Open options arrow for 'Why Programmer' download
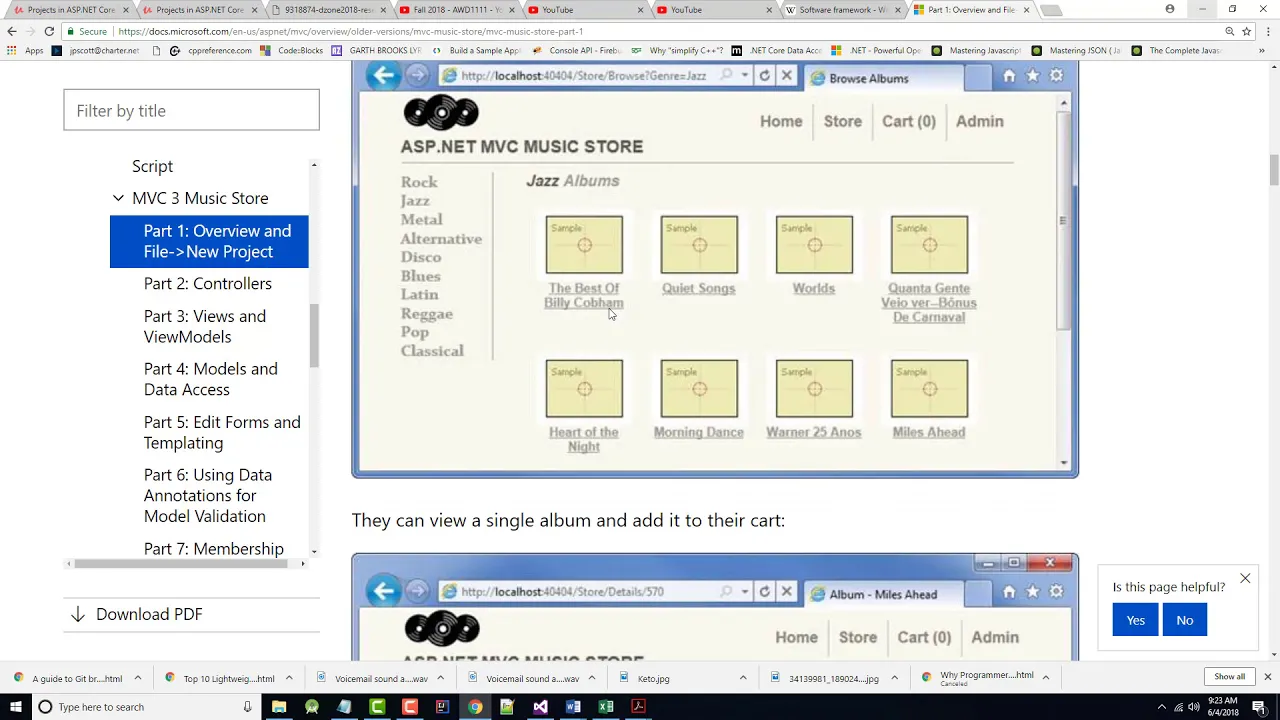1280x720 pixels. click(x=1045, y=678)
